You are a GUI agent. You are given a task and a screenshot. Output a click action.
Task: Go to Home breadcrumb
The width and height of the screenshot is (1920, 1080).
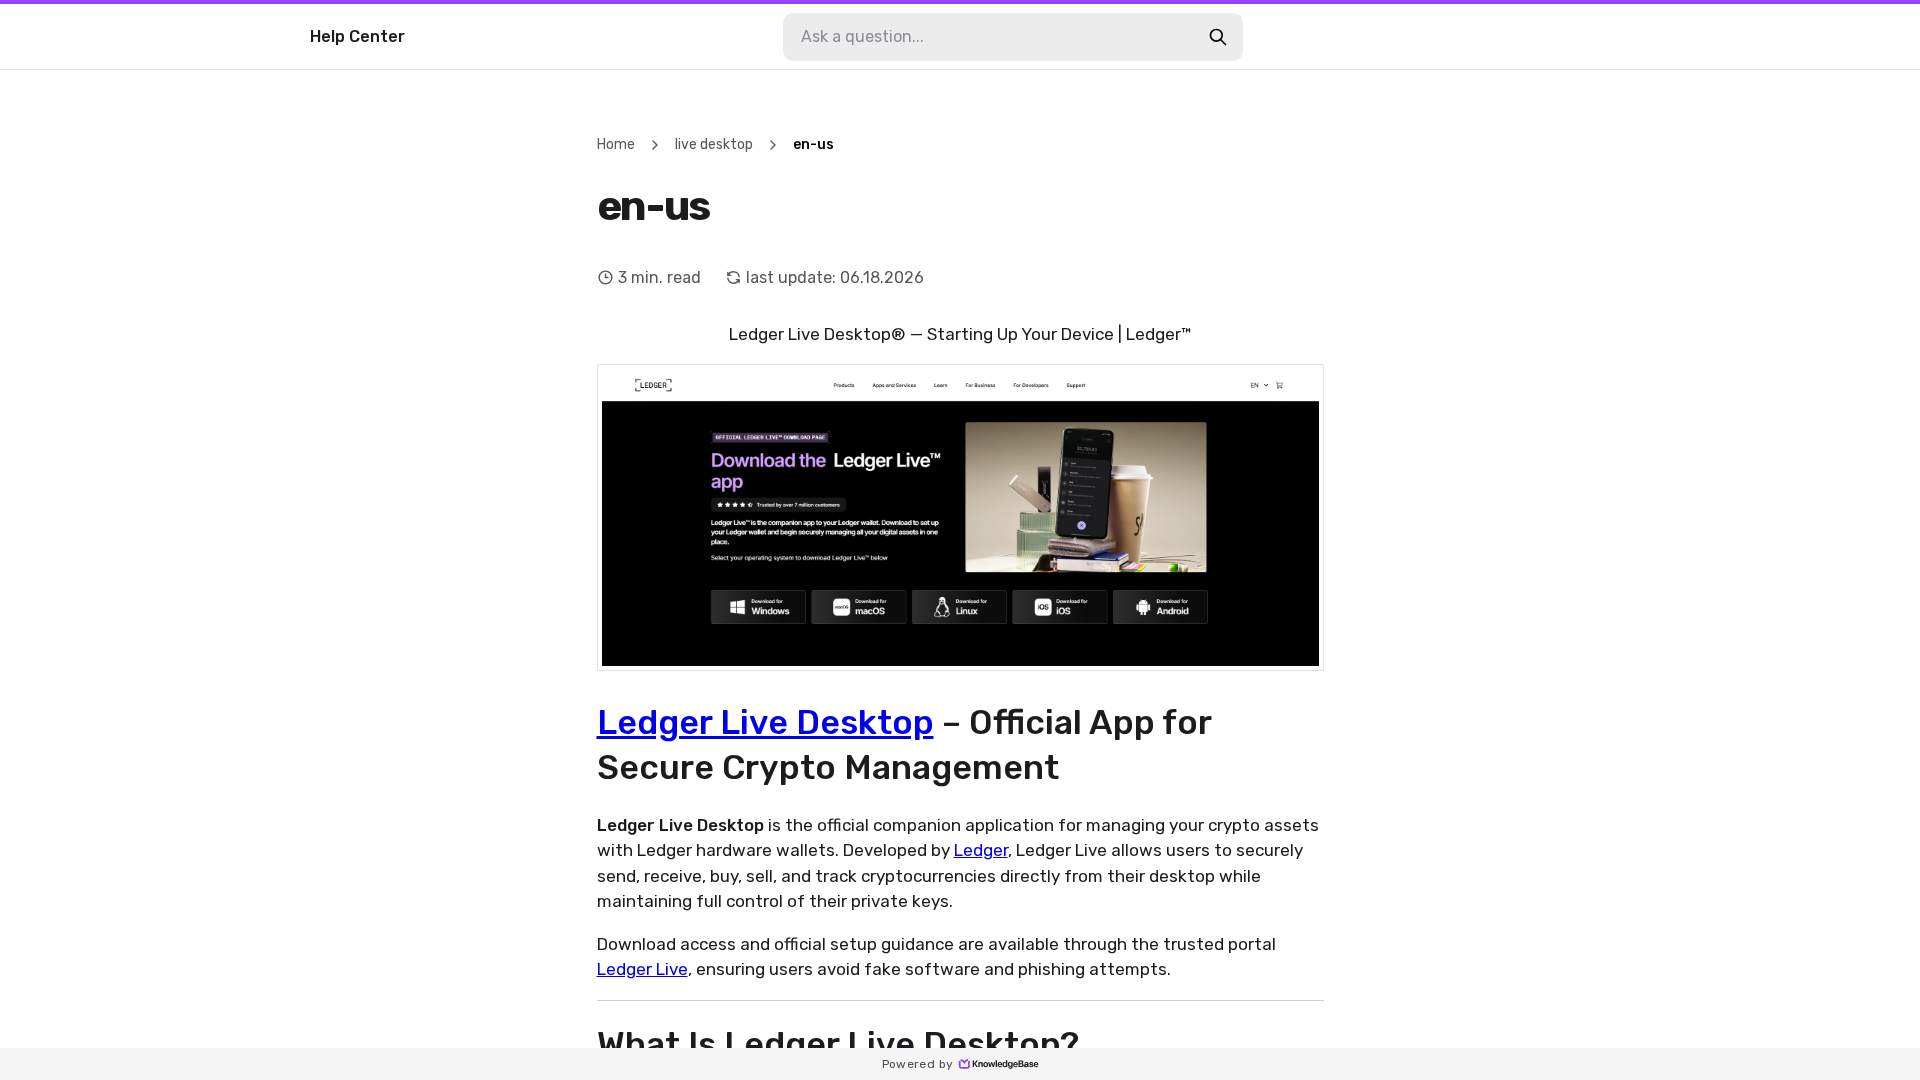(x=616, y=145)
